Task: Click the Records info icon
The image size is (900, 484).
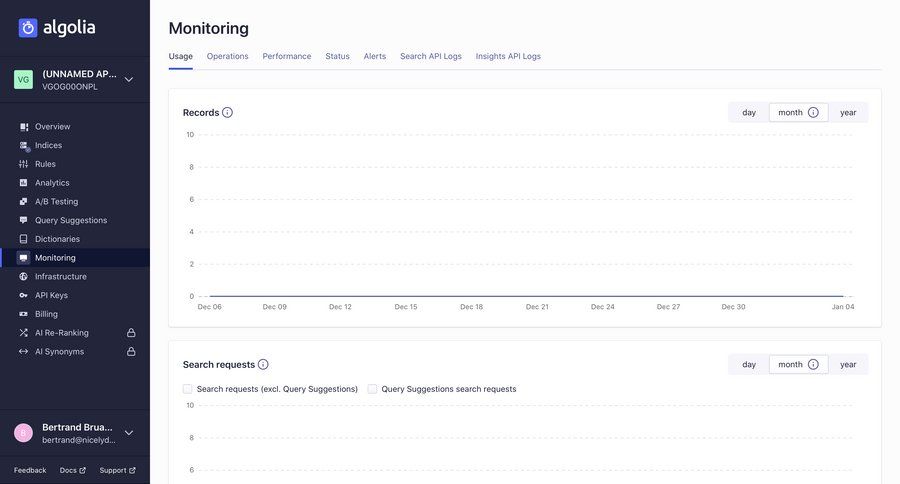Action: coord(227,113)
